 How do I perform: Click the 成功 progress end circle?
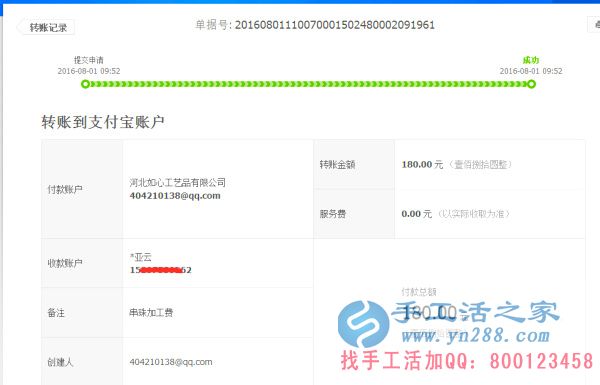(x=531, y=84)
